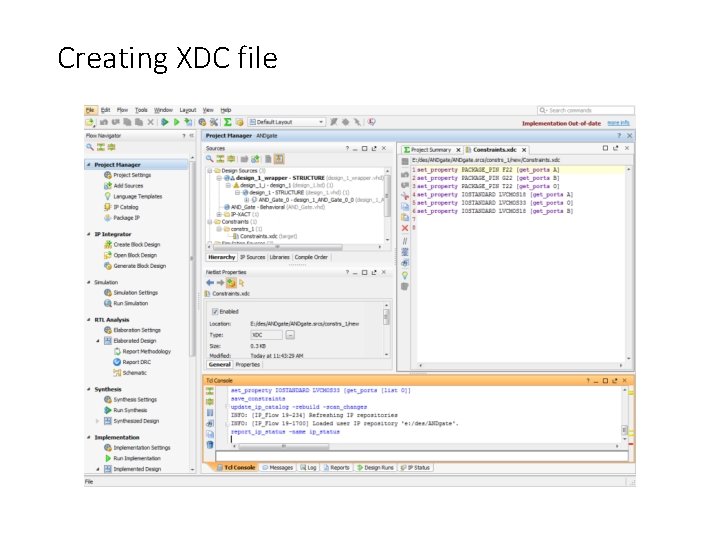Click the Type browse ellipsis button
Image resolution: width=720 pixels, height=540 pixels.
coord(290,335)
